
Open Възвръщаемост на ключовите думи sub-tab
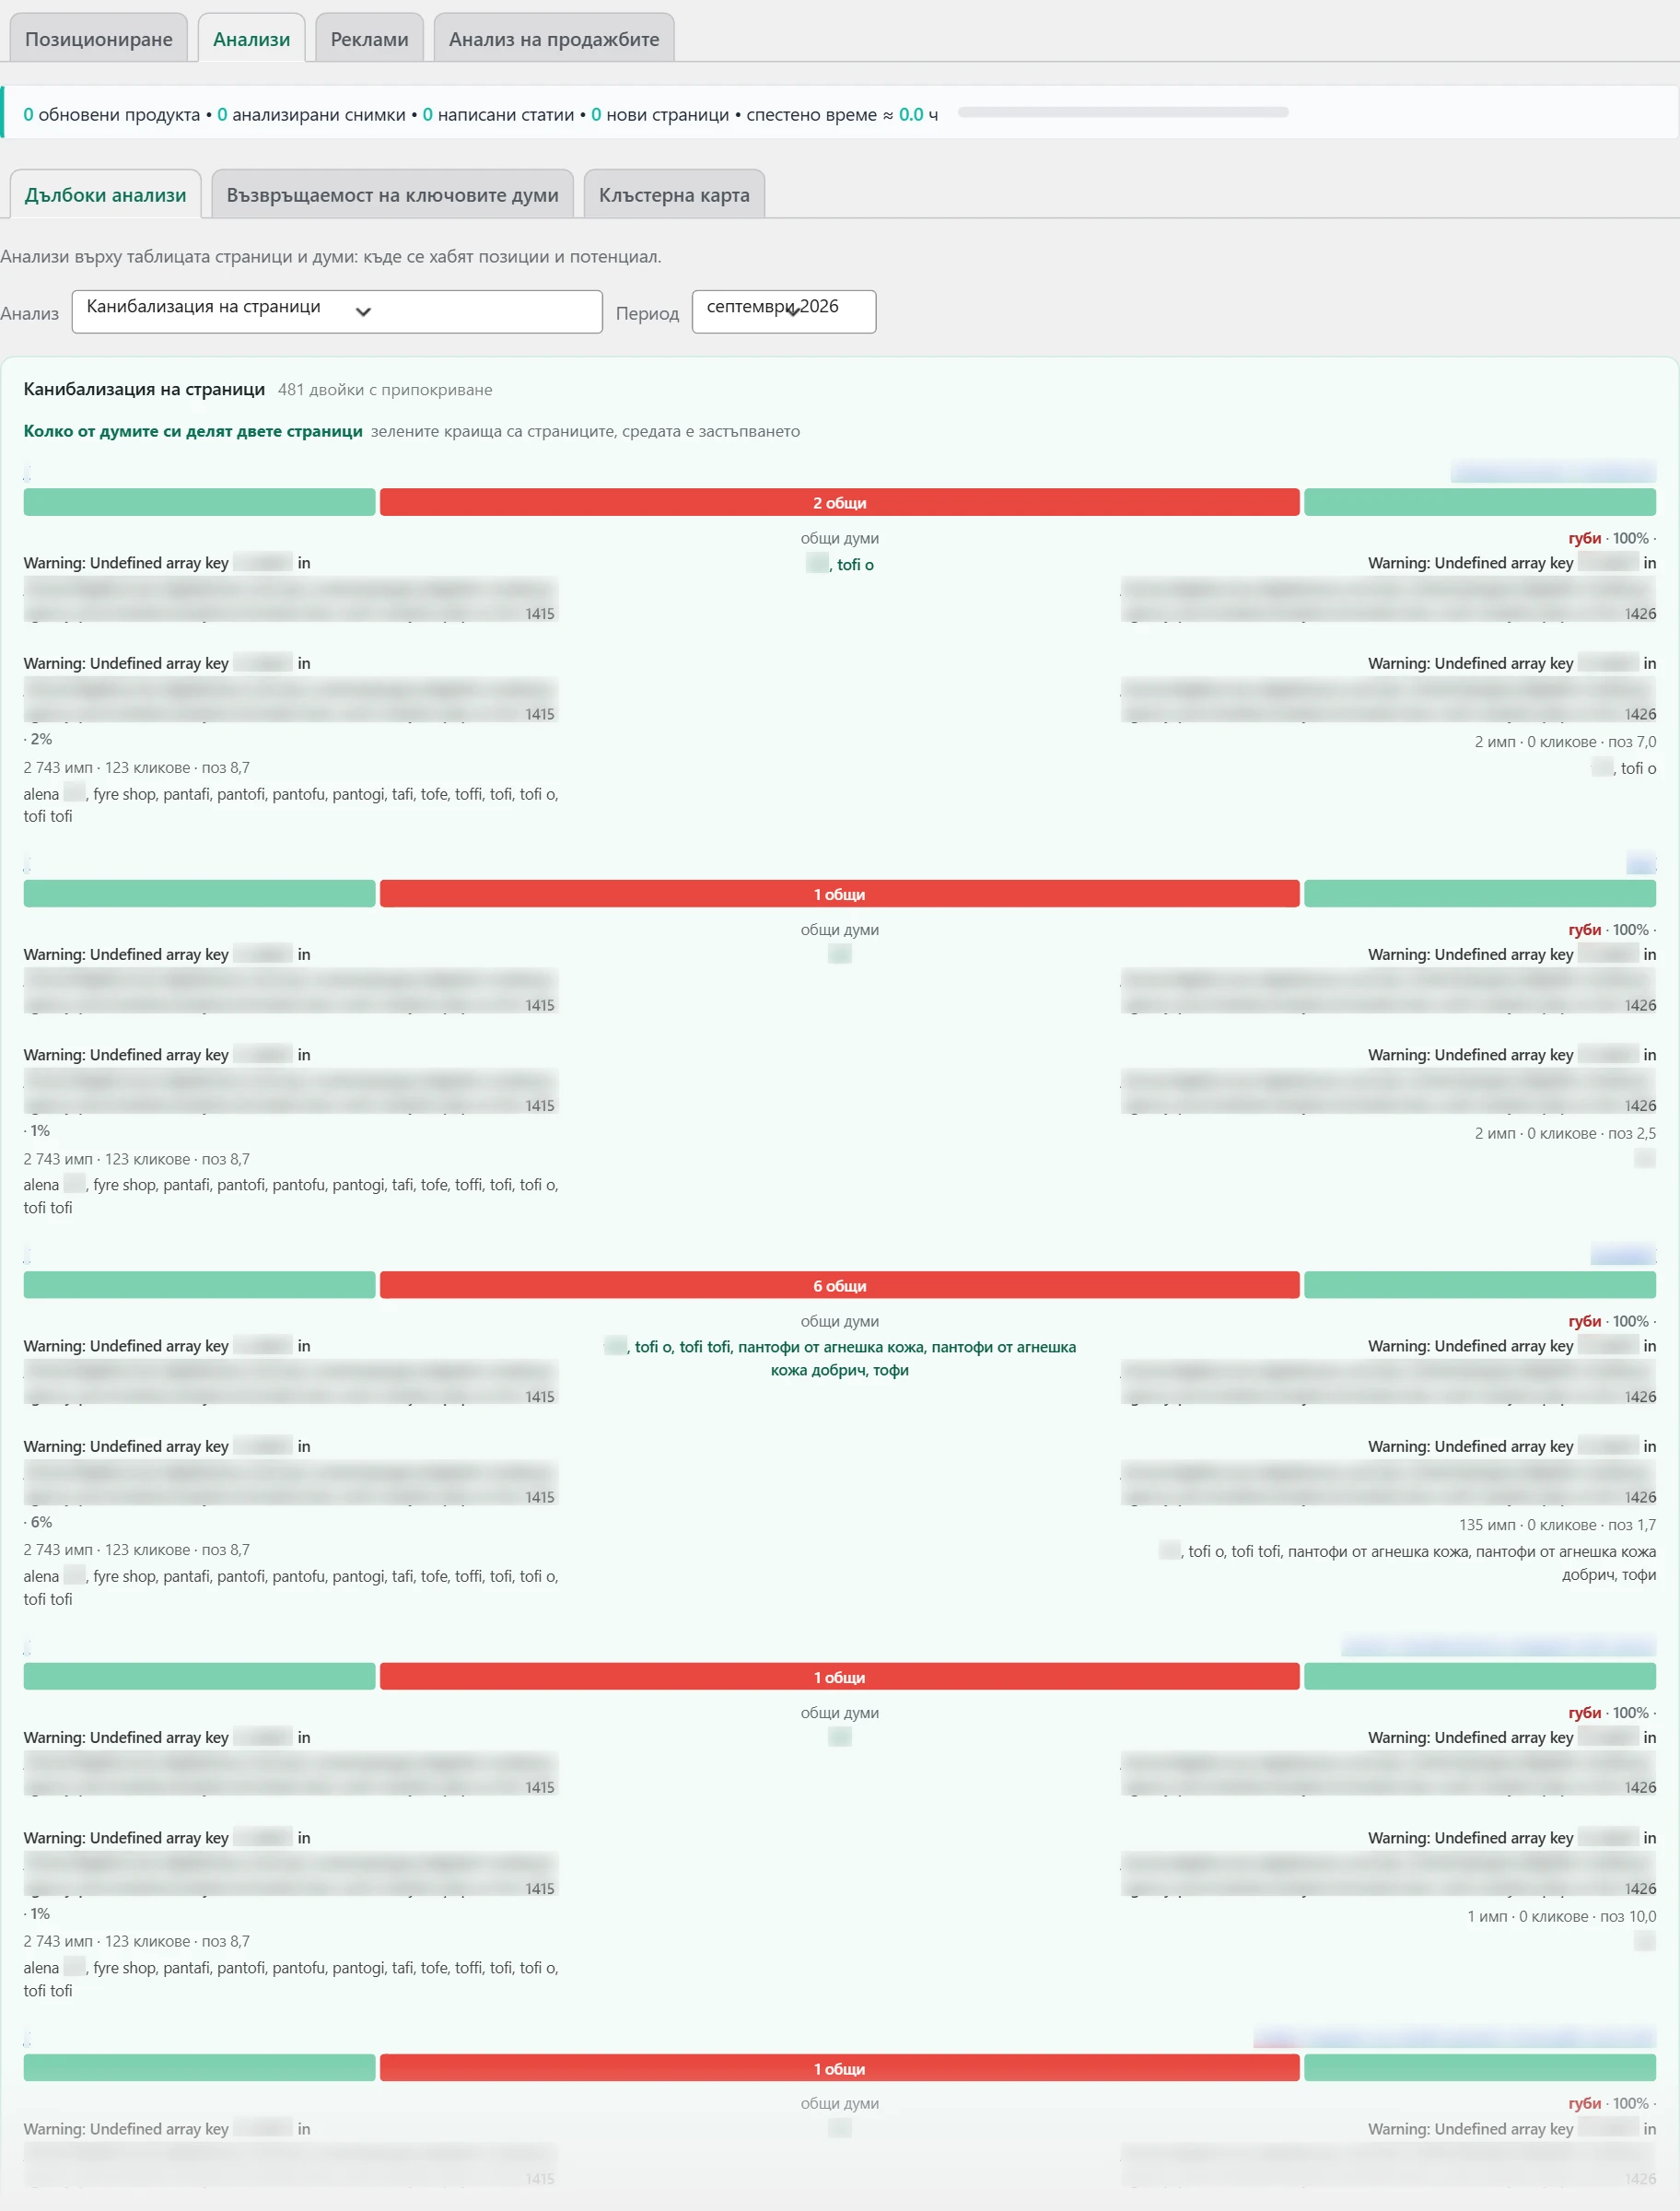click(392, 195)
